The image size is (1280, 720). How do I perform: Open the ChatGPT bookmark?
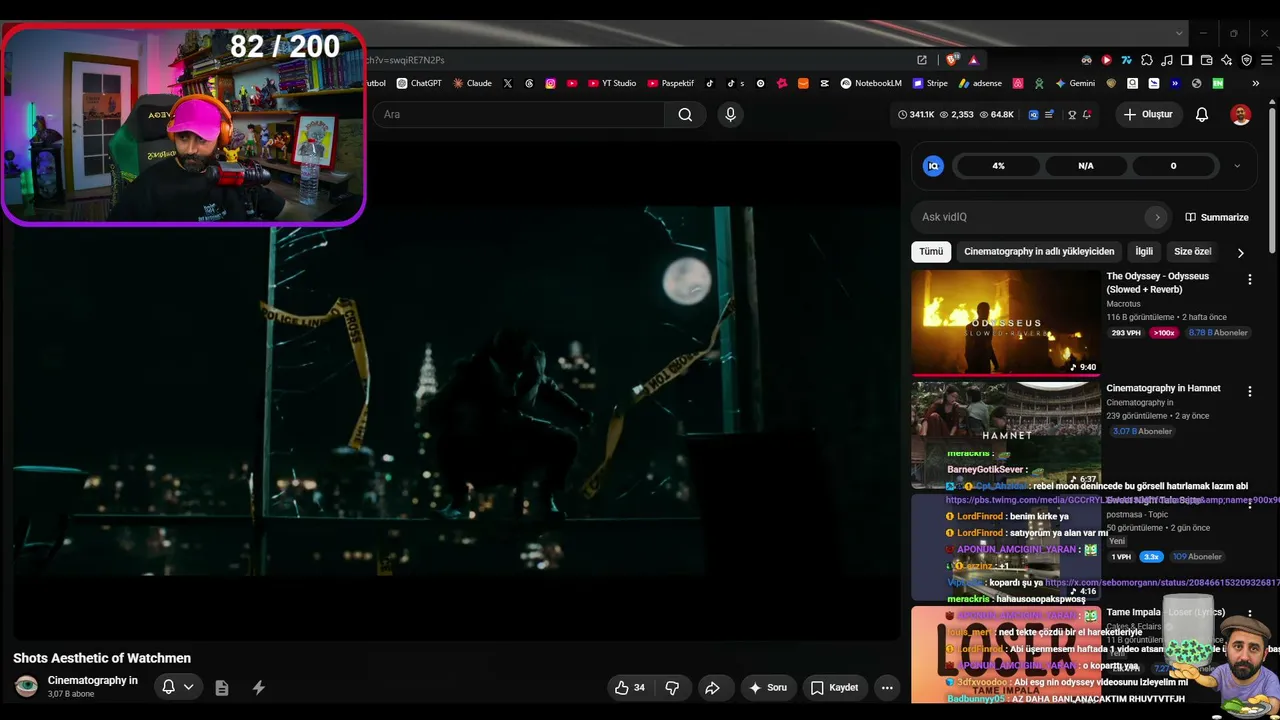point(419,84)
